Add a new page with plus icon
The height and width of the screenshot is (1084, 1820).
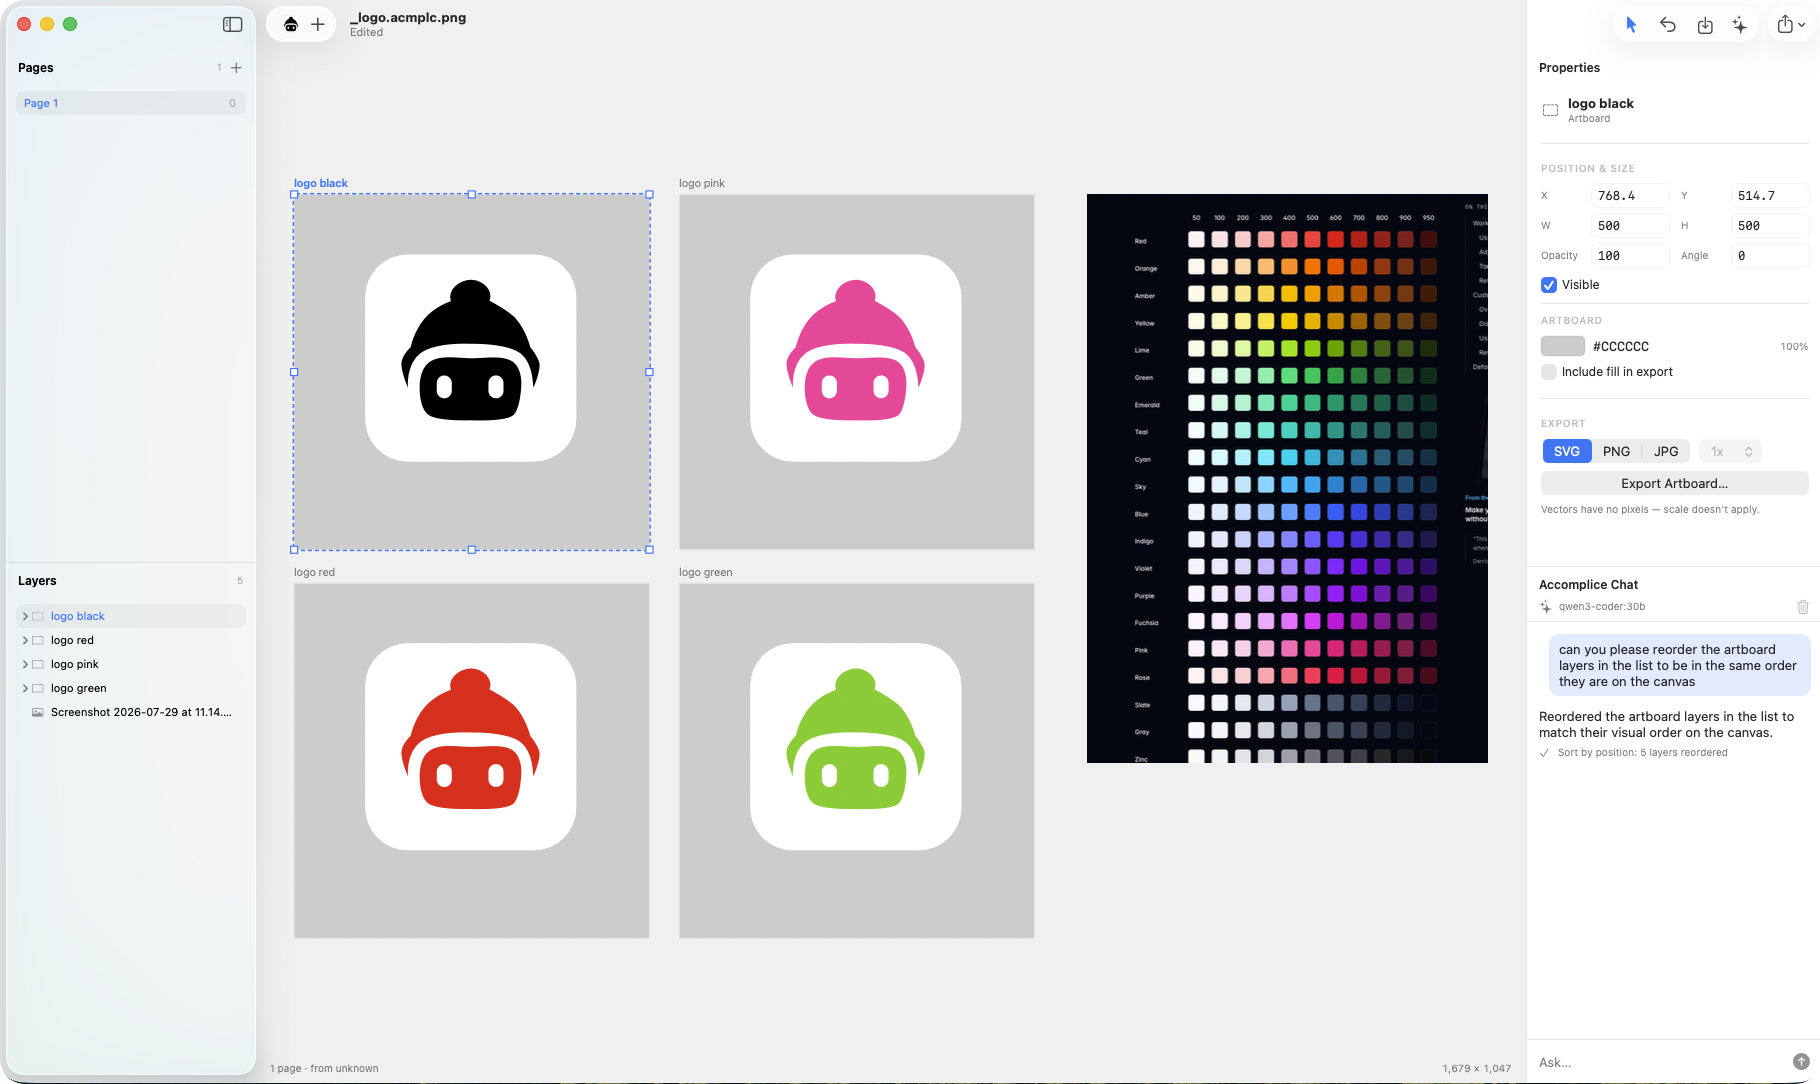[236, 68]
